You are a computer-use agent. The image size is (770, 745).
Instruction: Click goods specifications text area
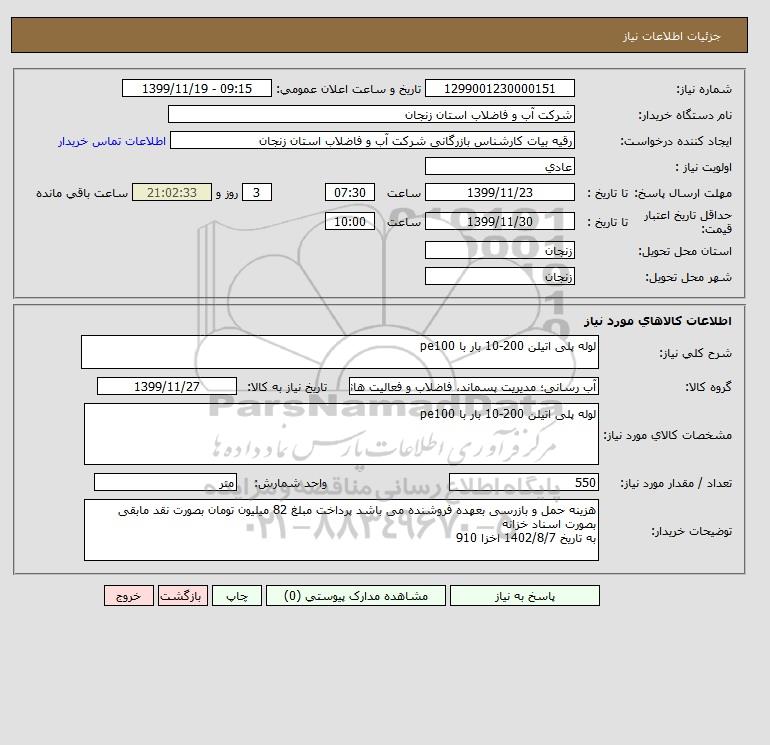tap(341, 434)
